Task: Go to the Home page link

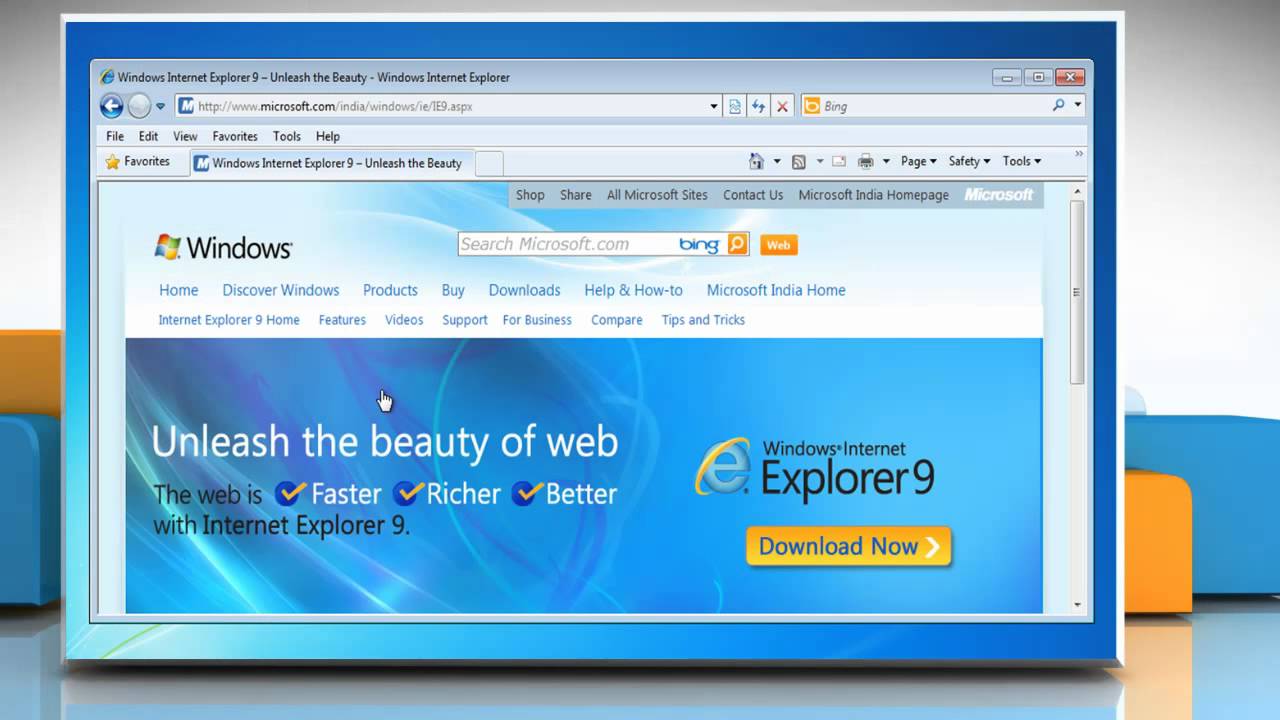Action: (179, 290)
